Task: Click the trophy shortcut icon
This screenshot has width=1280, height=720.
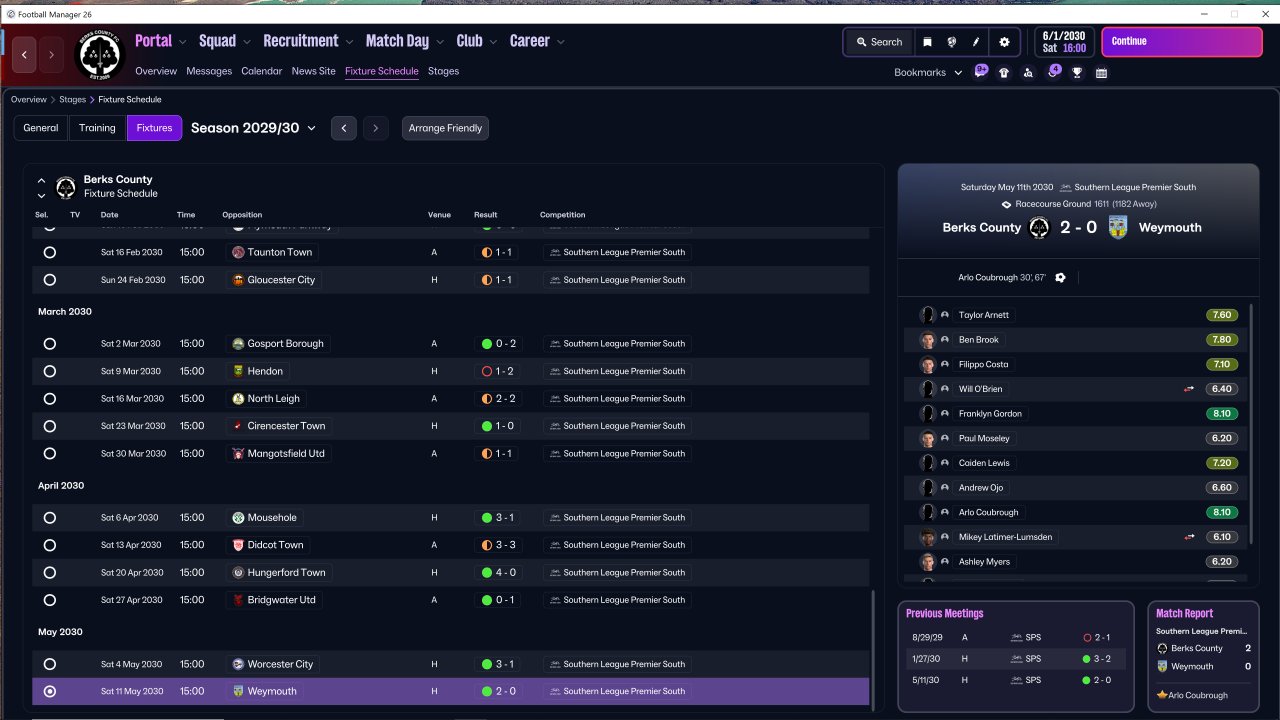Action: pyautogui.click(x=1077, y=73)
